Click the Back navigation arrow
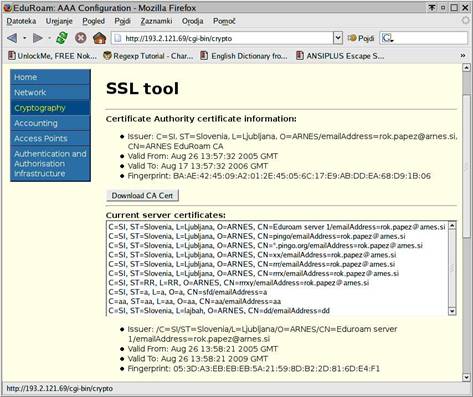 (12, 38)
